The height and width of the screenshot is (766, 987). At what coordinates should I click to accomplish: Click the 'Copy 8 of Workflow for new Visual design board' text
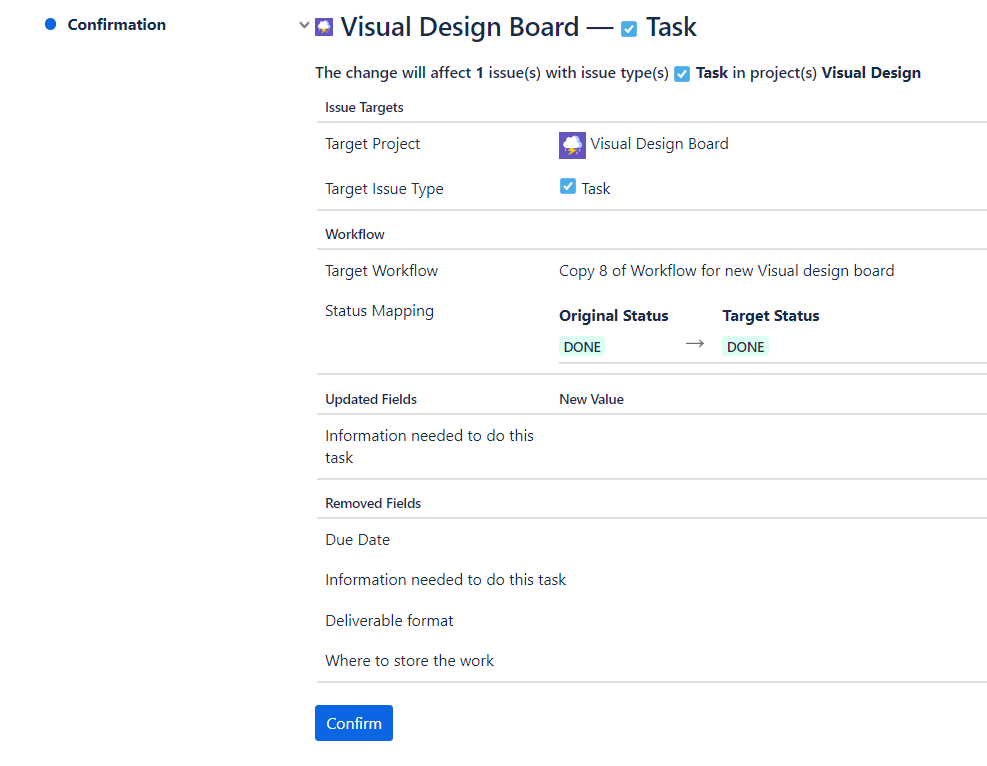[x=726, y=271]
